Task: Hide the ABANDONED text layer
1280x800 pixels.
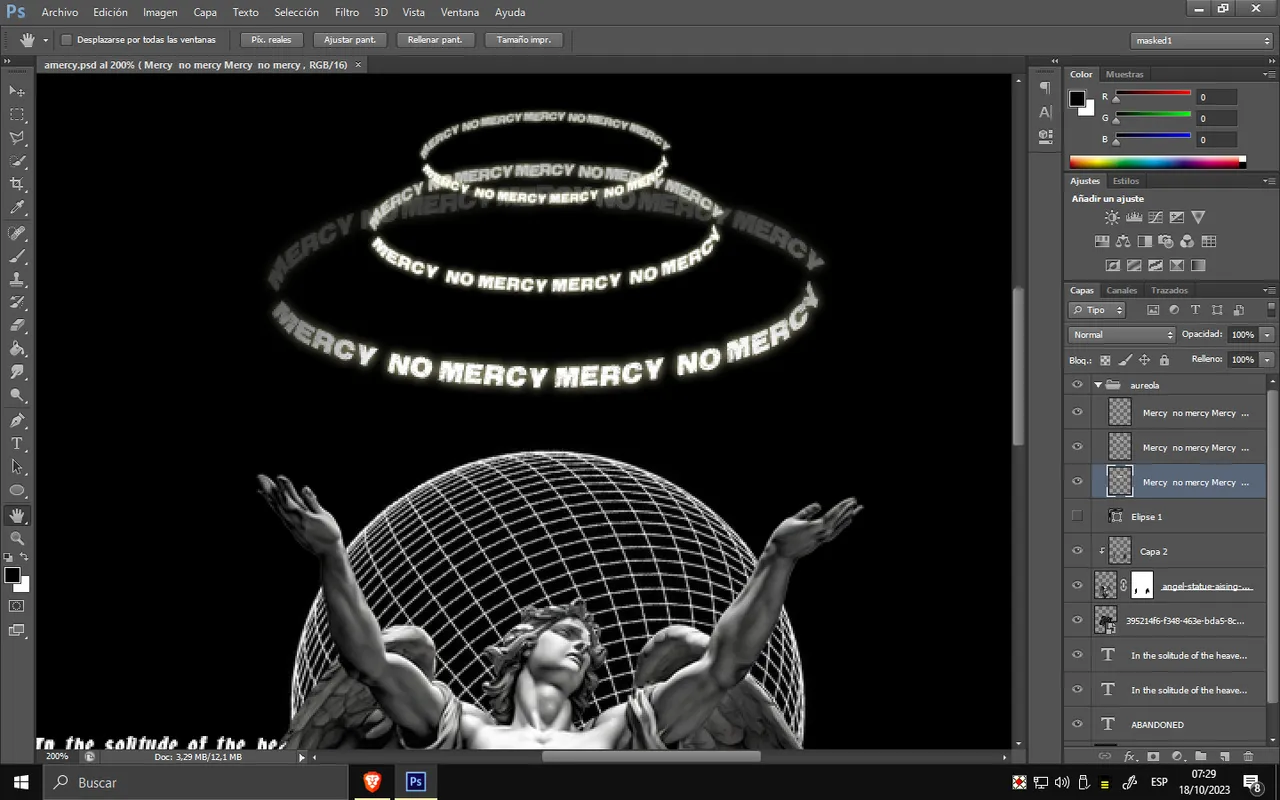Action: (1077, 724)
